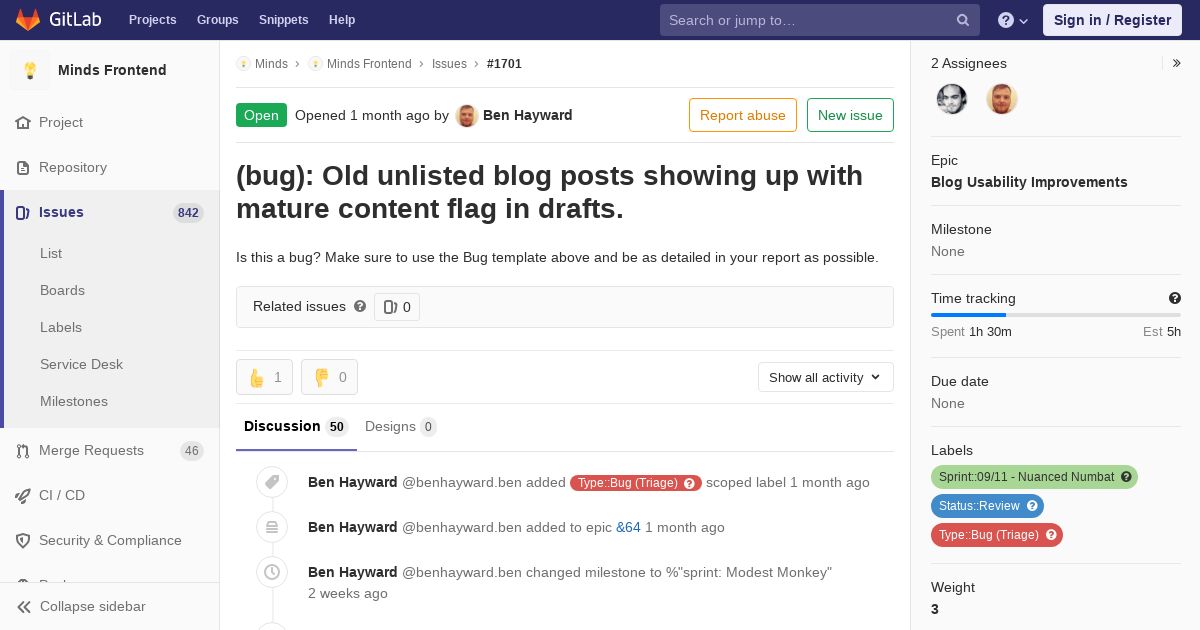Click the Sprint label help icon
Image resolution: width=1200 pixels, height=630 pixels.
1126,477
